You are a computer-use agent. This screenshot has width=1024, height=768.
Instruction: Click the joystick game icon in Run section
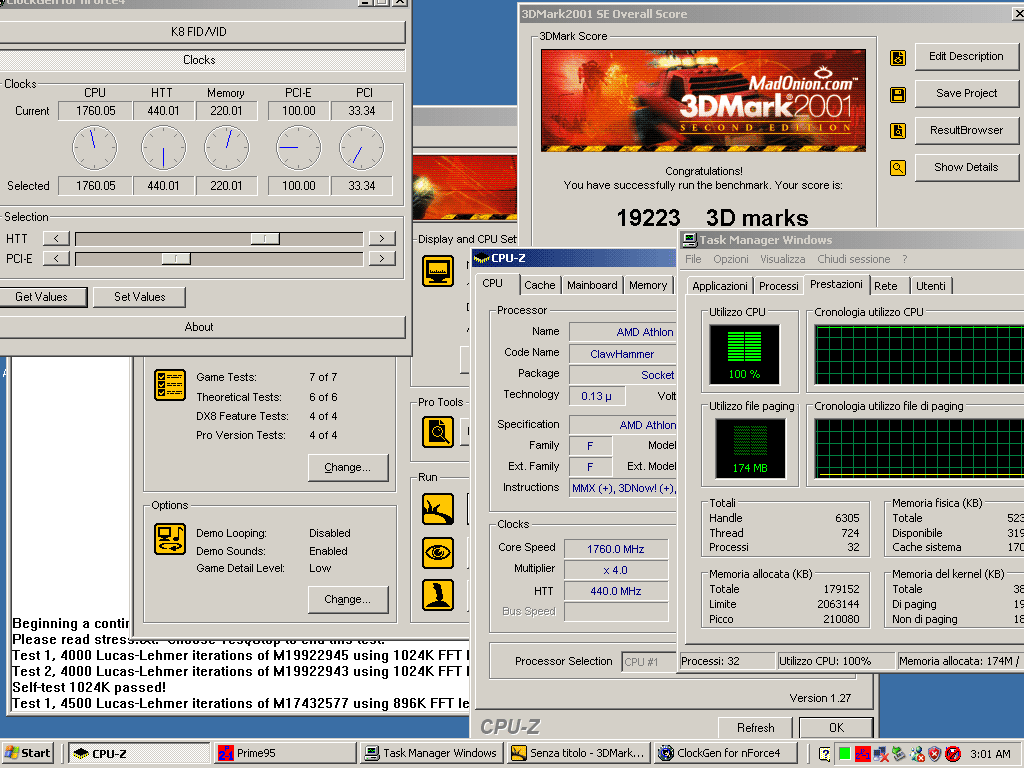pyautogui.click(x=438, y=595)
